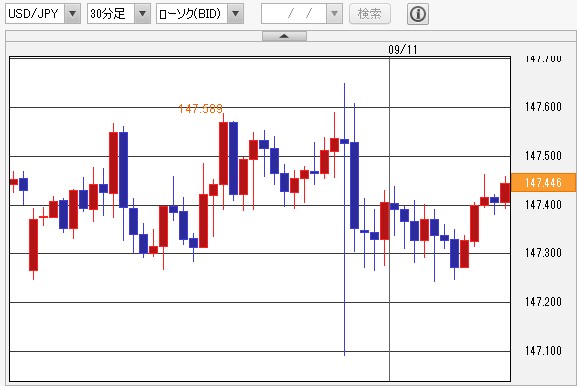The image size is (577, 386).
Task: Click the 147.589 high price annotation
Action: pyautogui.click(x=201, y=109)
